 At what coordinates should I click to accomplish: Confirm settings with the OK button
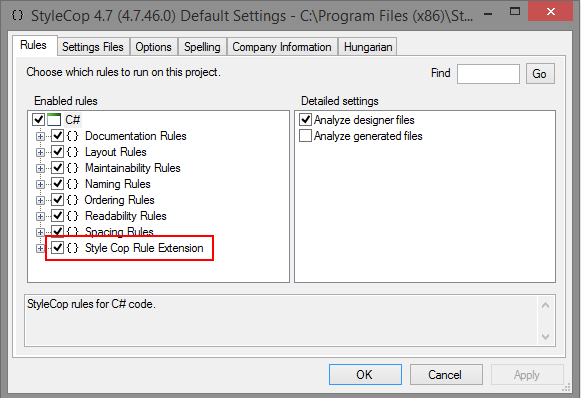pyautogui.click(x=365, y=375)
